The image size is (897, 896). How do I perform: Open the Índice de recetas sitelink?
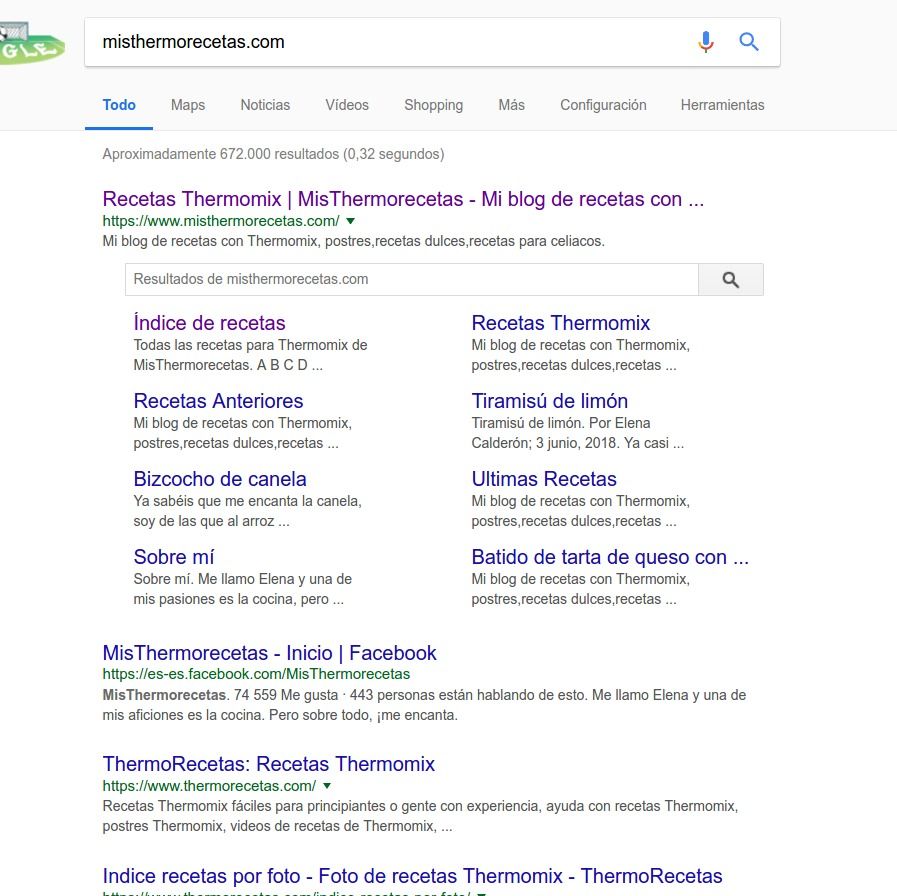[209, 323]
